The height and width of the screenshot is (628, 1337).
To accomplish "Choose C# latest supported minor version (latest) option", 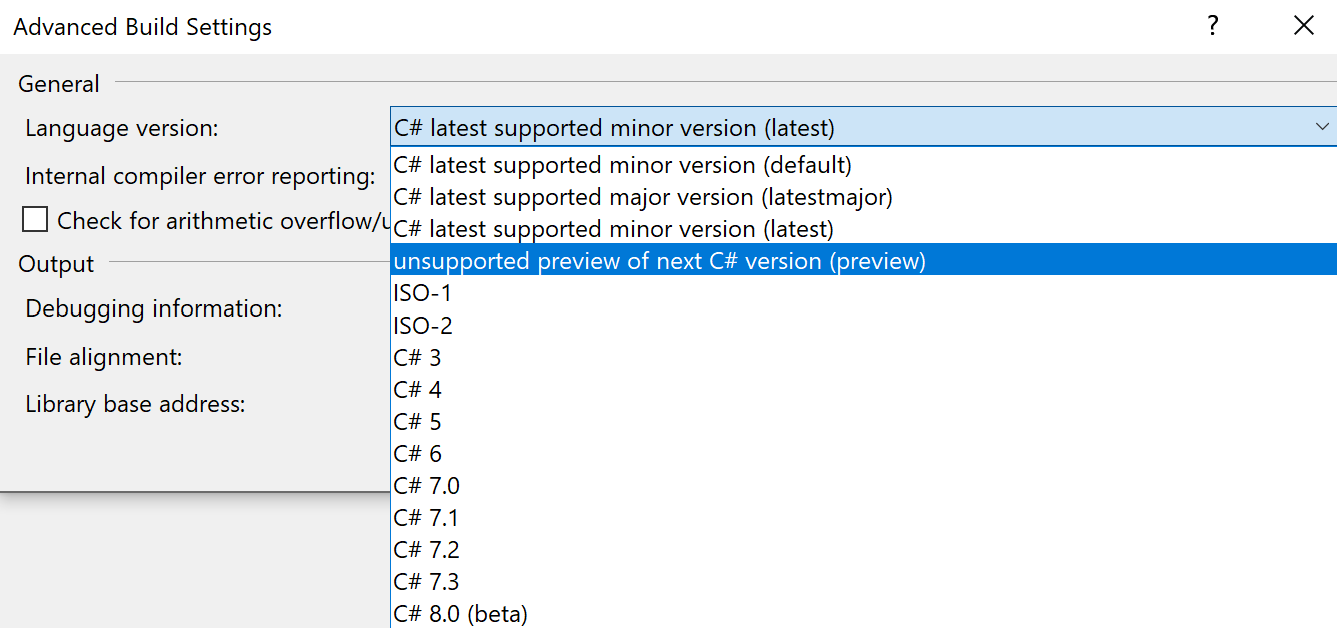I will [x=614, y=229].
